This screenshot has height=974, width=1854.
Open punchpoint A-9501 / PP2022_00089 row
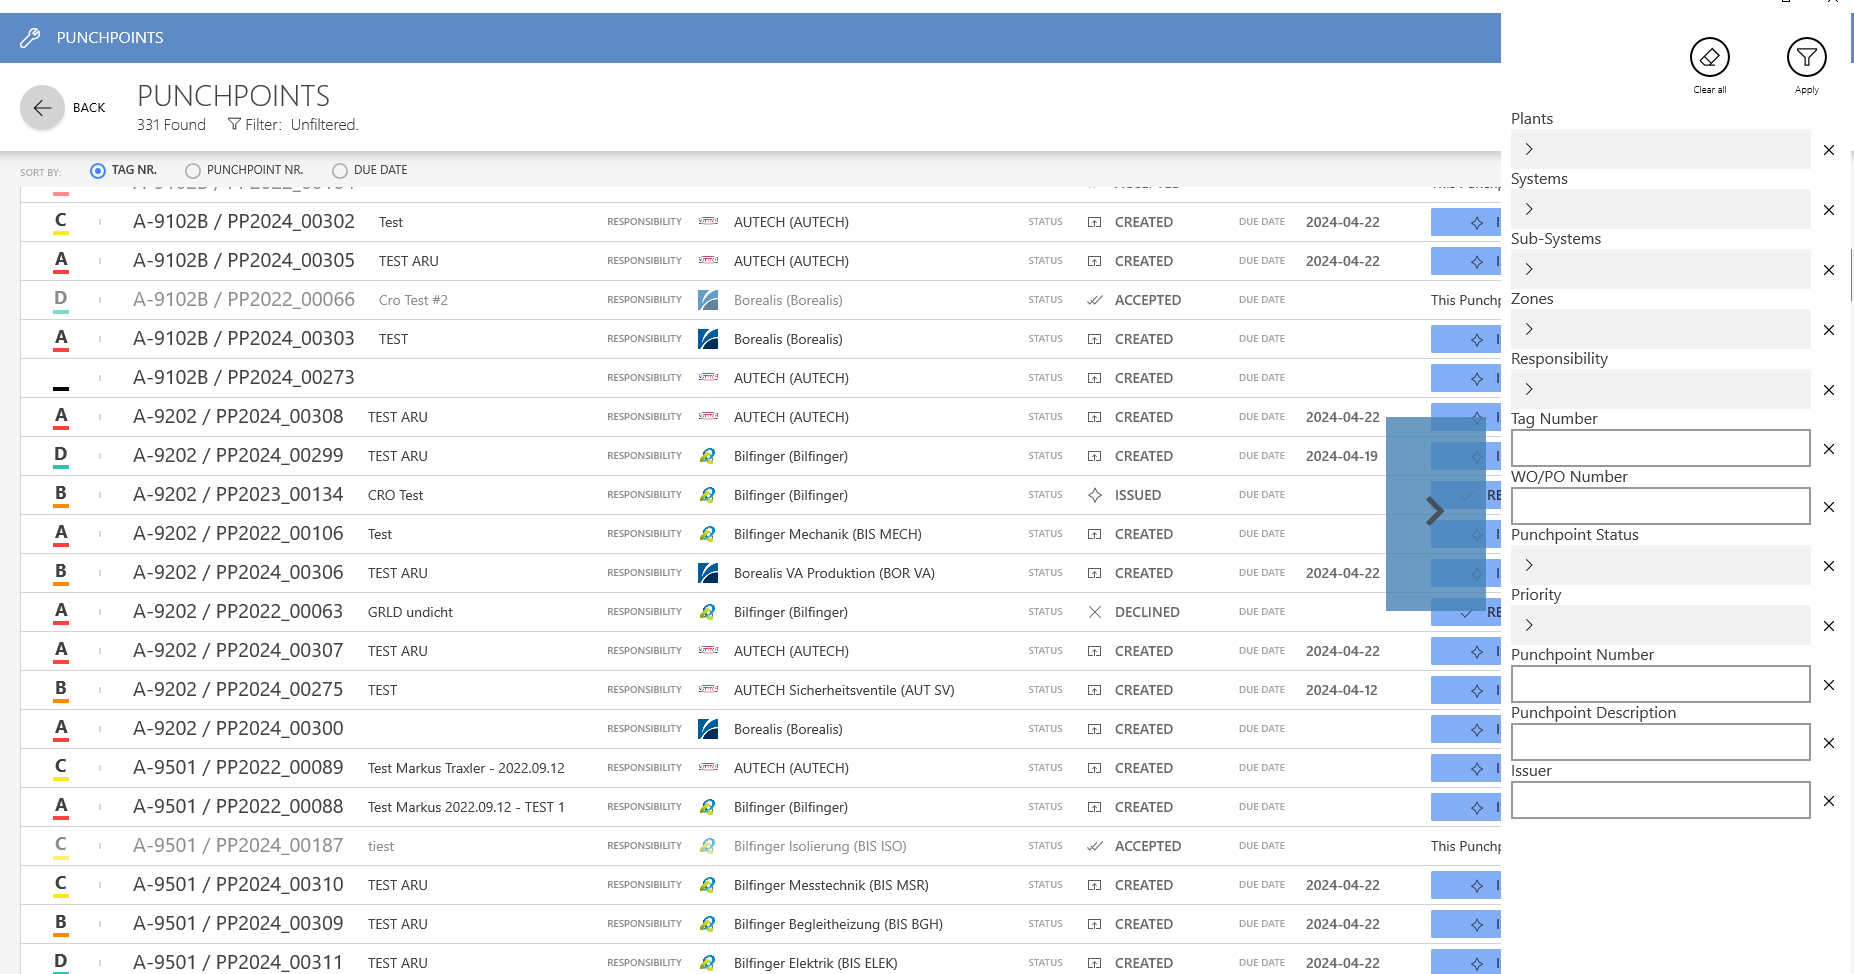tap(238, 768)
